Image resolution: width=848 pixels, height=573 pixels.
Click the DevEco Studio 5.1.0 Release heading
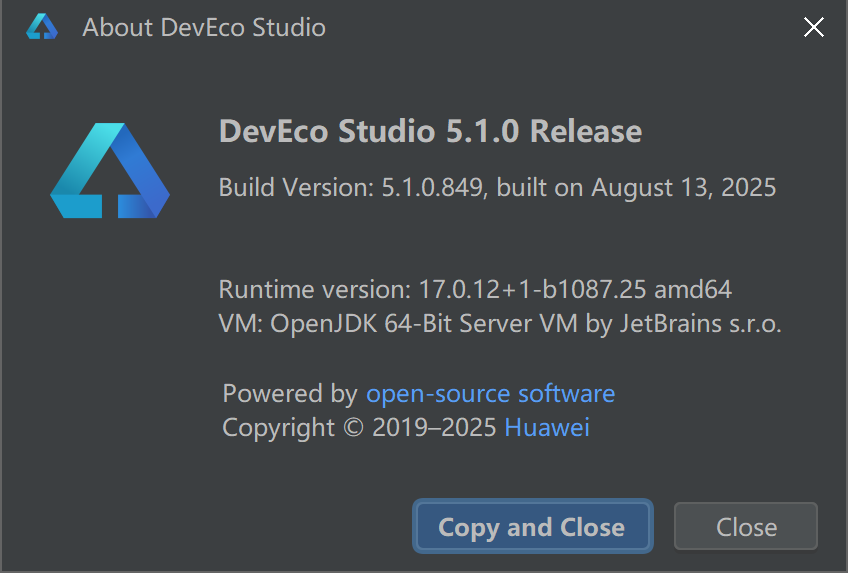(x=430, y=132)
